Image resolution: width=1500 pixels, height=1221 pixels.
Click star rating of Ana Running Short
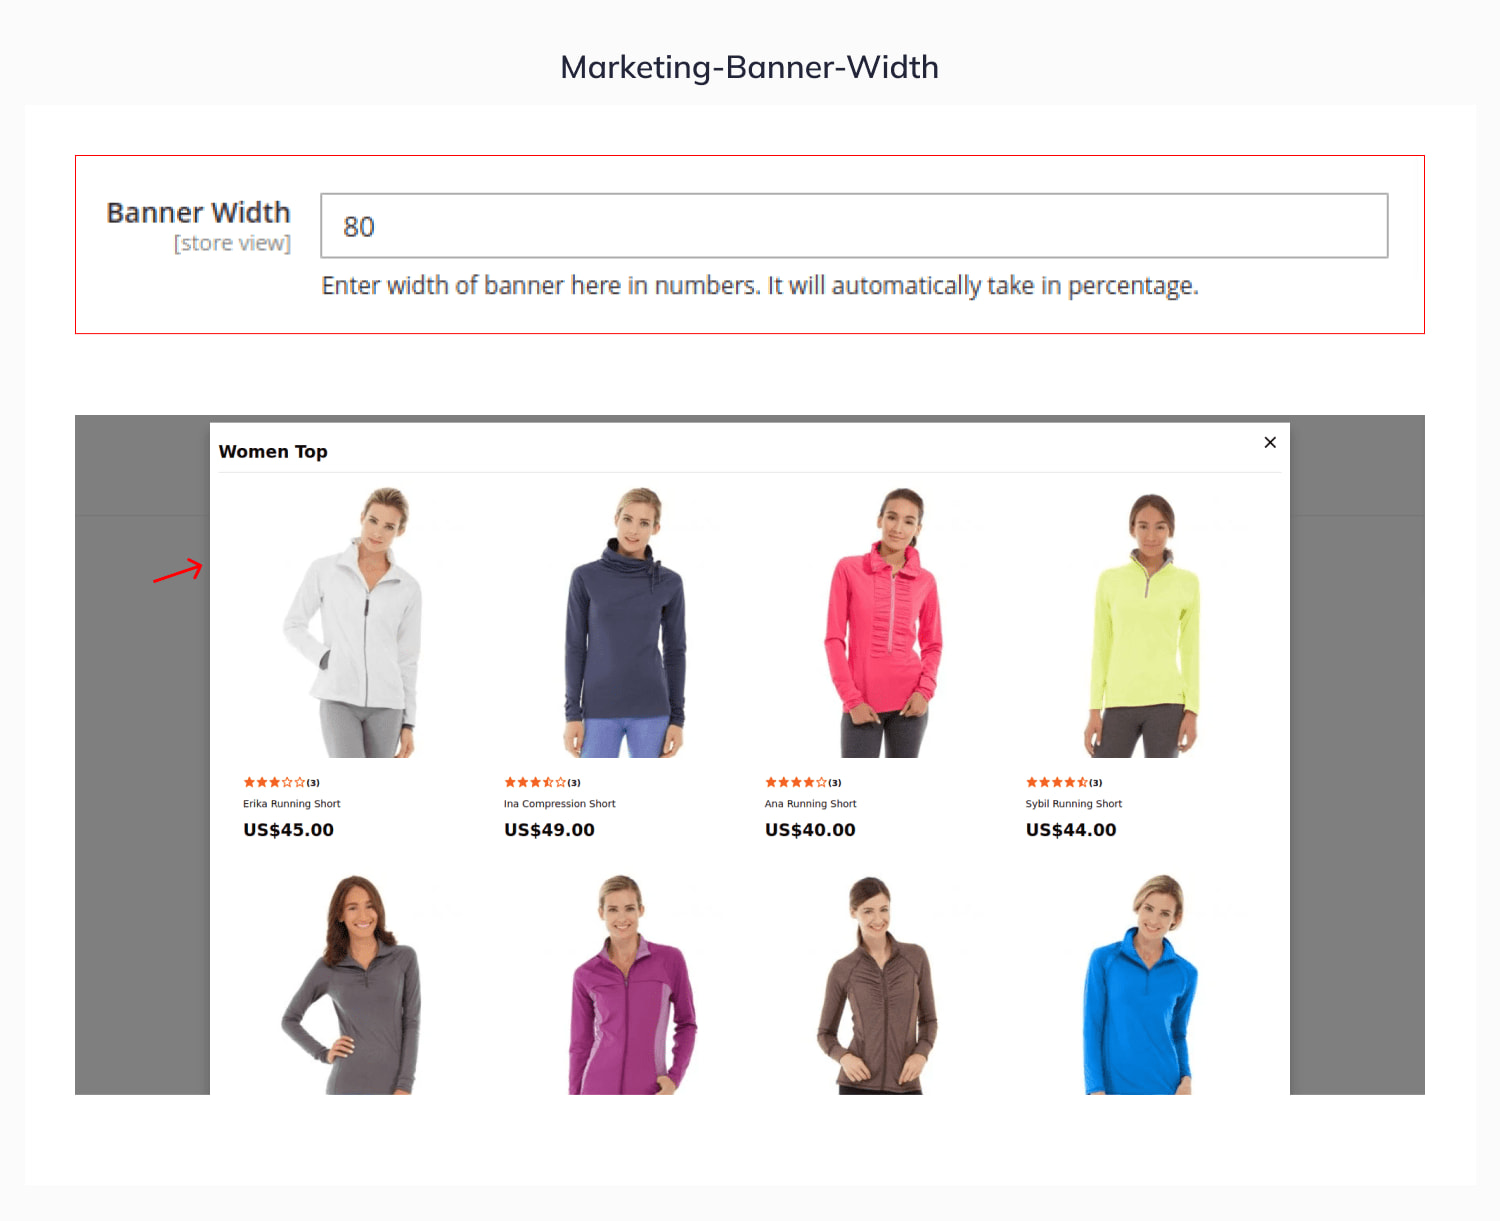796,782
